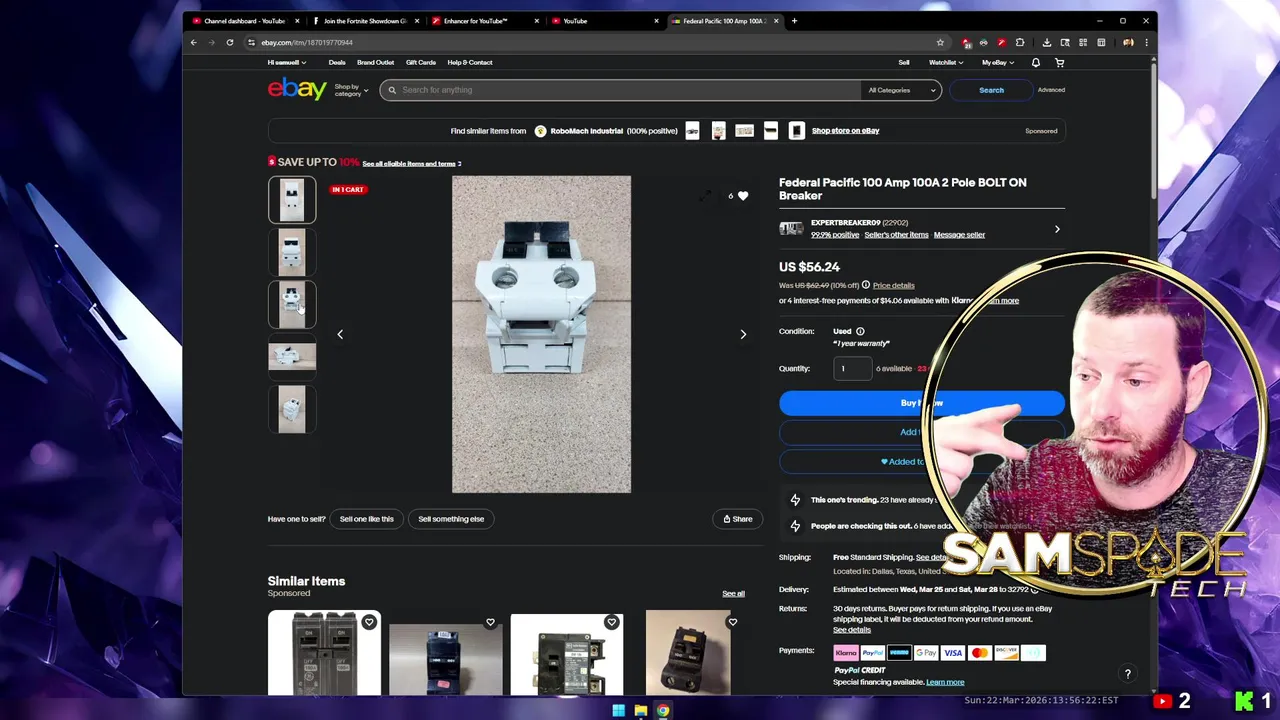The width and height of the screenshot is (1280, 720).
Task: Open See all eligible items and terms
Action: point(409,163)
